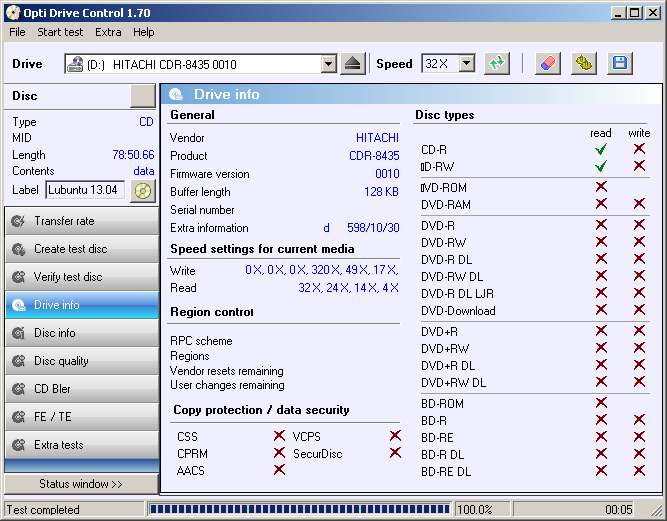Click the BD-ROM read red cross
667x521 pixels.
[x=601, y=402]
